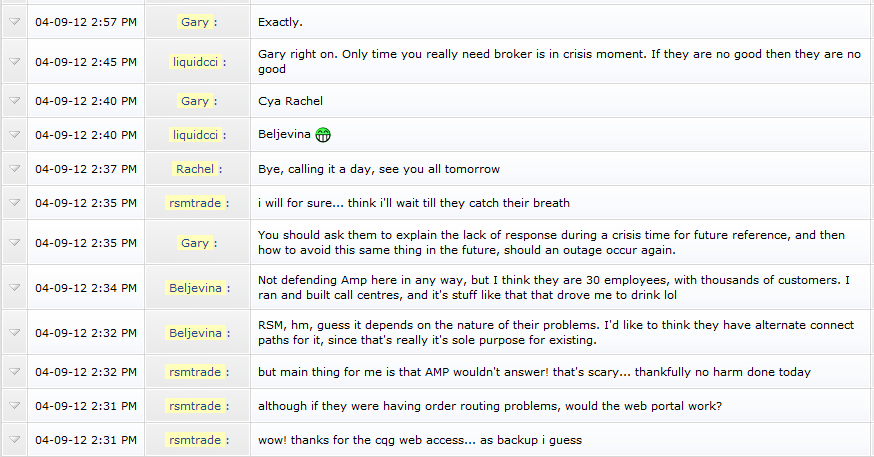Open Rachel's username link
The width and height of the screenshot is (874, 457).
[x=195, y=169]
